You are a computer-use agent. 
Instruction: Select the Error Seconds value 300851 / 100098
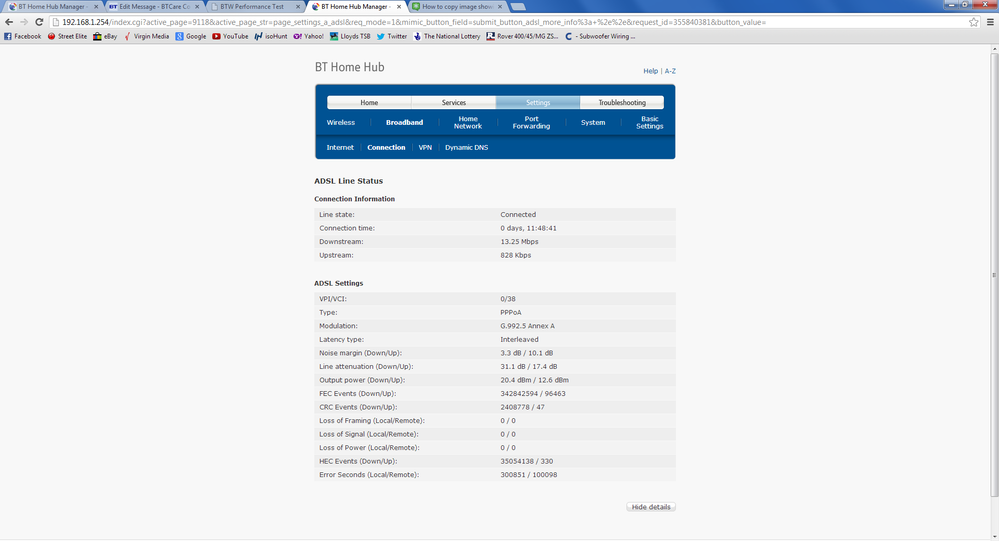point(529,475)
